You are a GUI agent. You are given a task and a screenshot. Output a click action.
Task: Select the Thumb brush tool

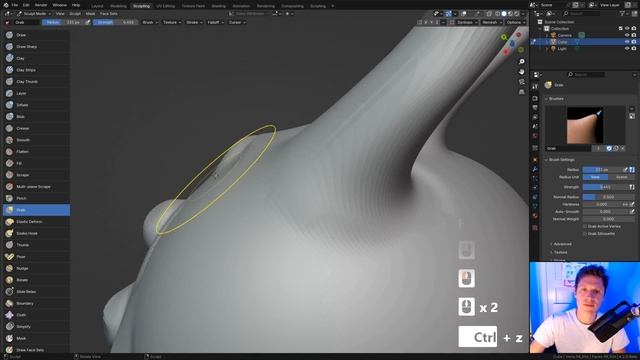(x=36, y=245)
